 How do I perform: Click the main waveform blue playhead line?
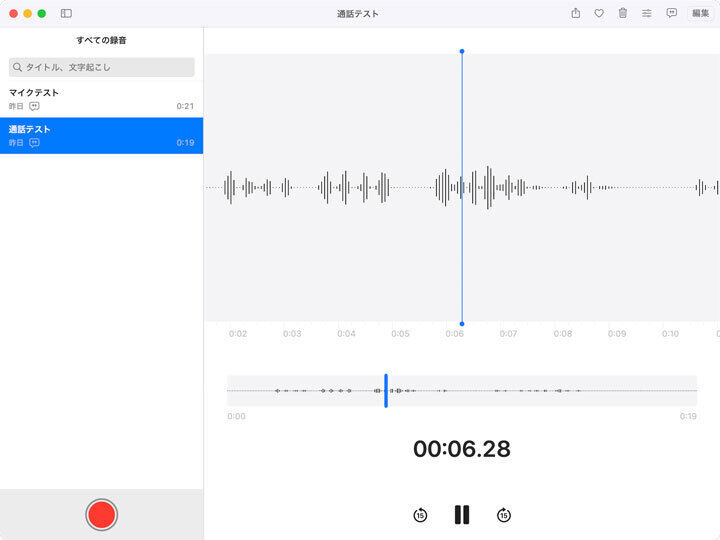462,187
